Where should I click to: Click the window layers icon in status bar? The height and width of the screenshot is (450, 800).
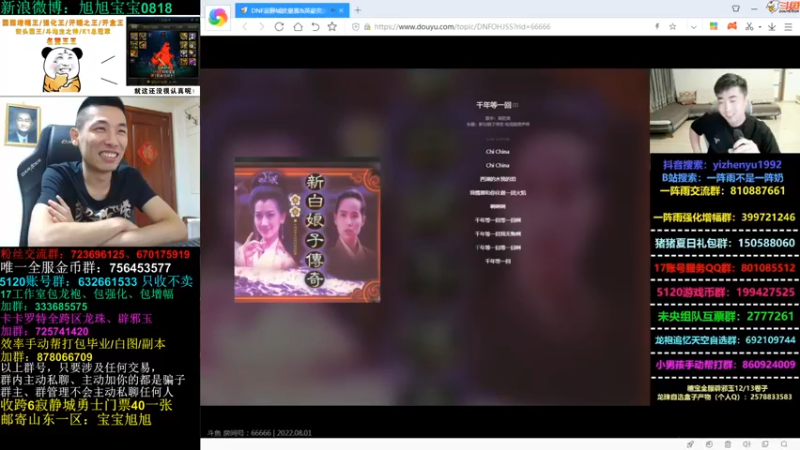point(765,444)
